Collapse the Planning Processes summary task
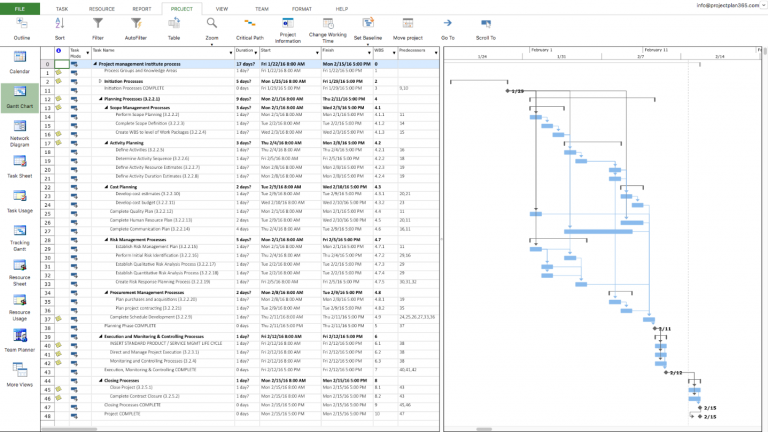This screenshot has height=432, width=768. point(101,99)
